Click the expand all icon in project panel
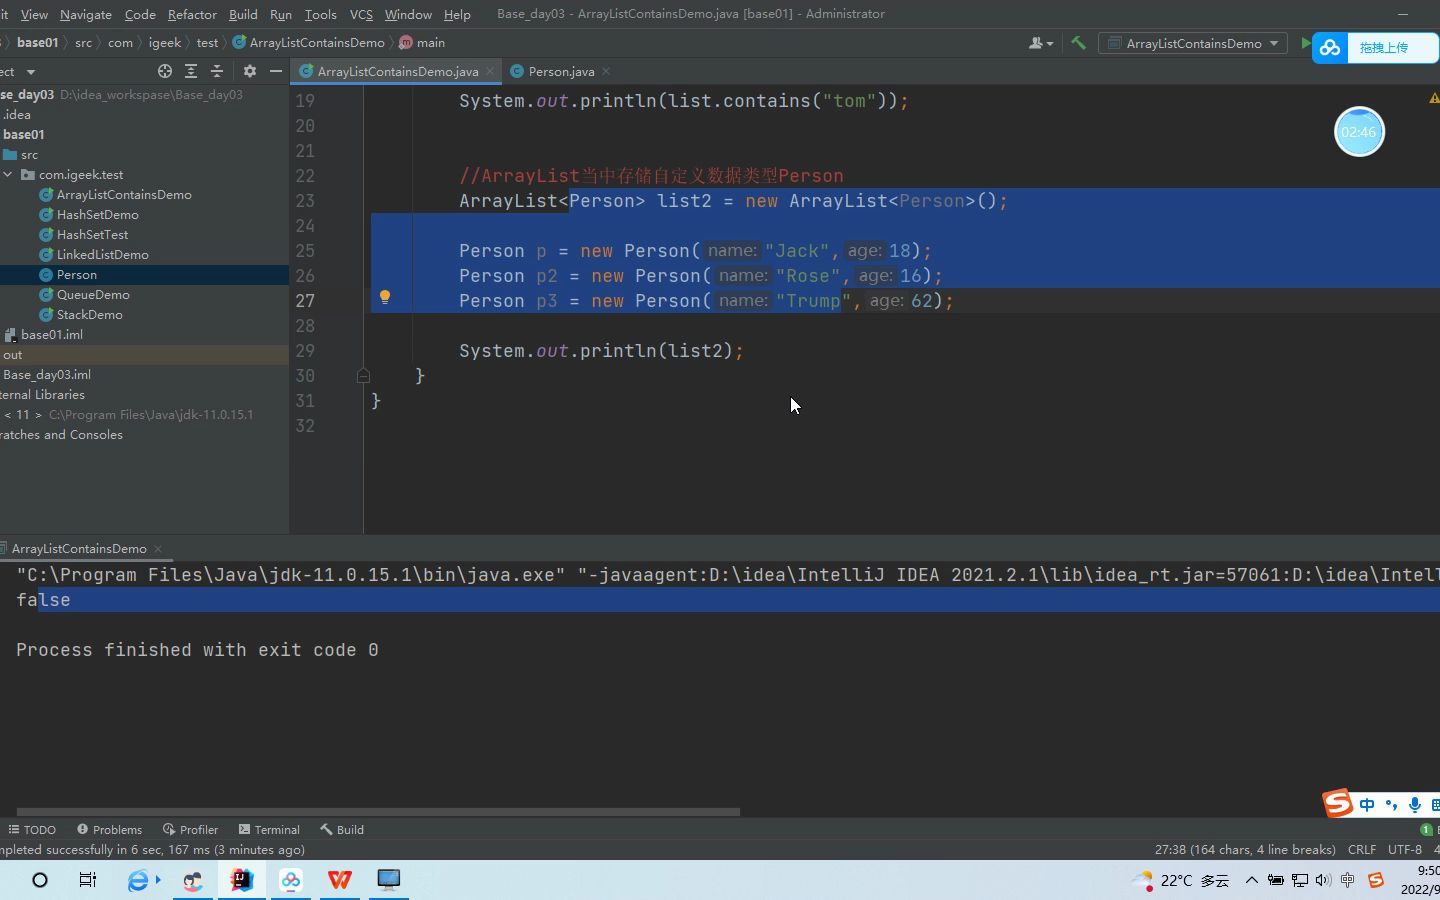Viewport: 1440px width, 900px height. click(191, 71)
